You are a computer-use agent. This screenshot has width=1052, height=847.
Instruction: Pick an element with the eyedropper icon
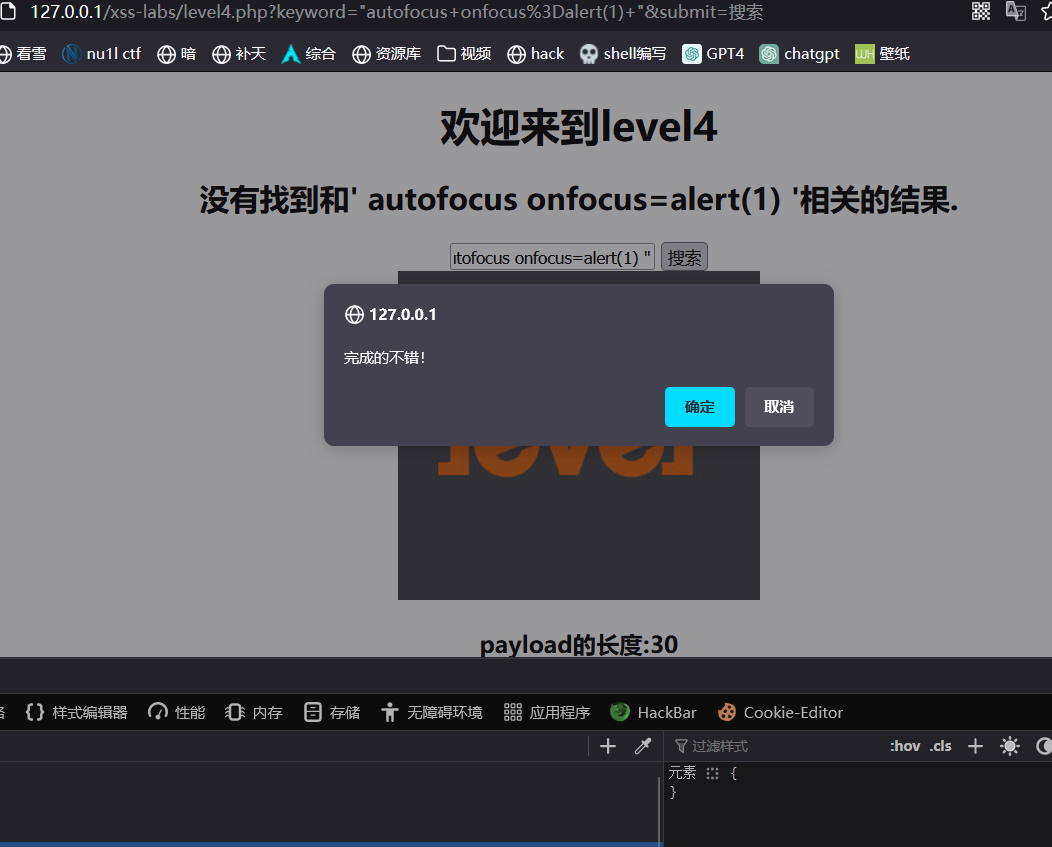643,746
